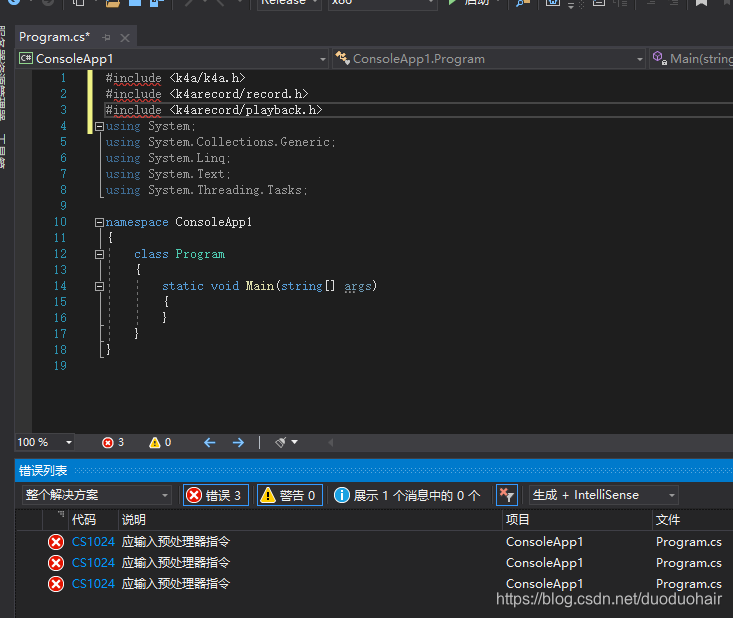The height and width of the screenshot is (618, 733).
Task: Click the red error icon in second row
Action: (x=56, y=563)
